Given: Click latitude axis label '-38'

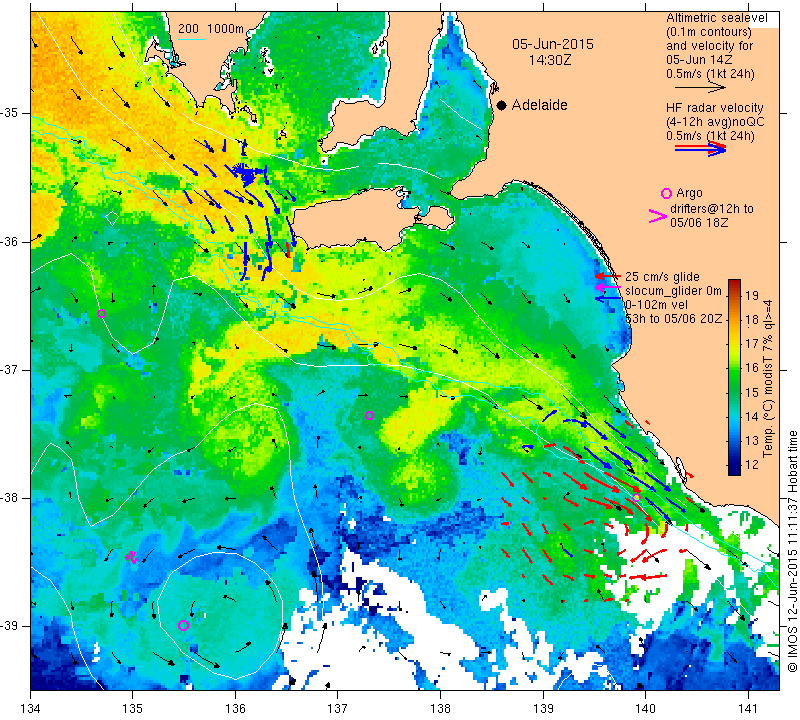Looking at the screenshot, I should (11, 498).
